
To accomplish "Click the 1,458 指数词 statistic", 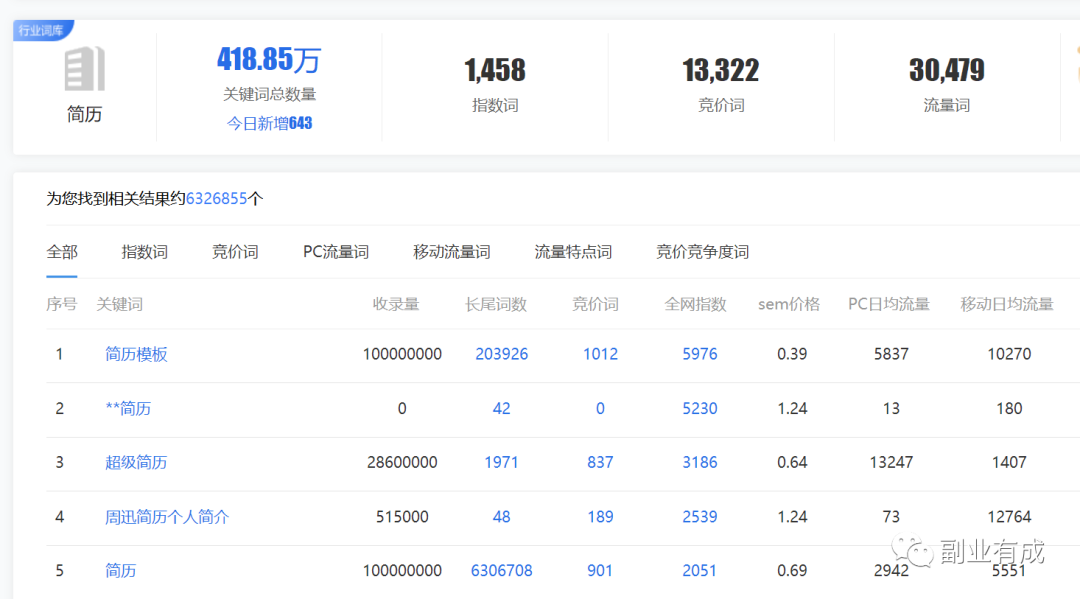I will 495,70.
